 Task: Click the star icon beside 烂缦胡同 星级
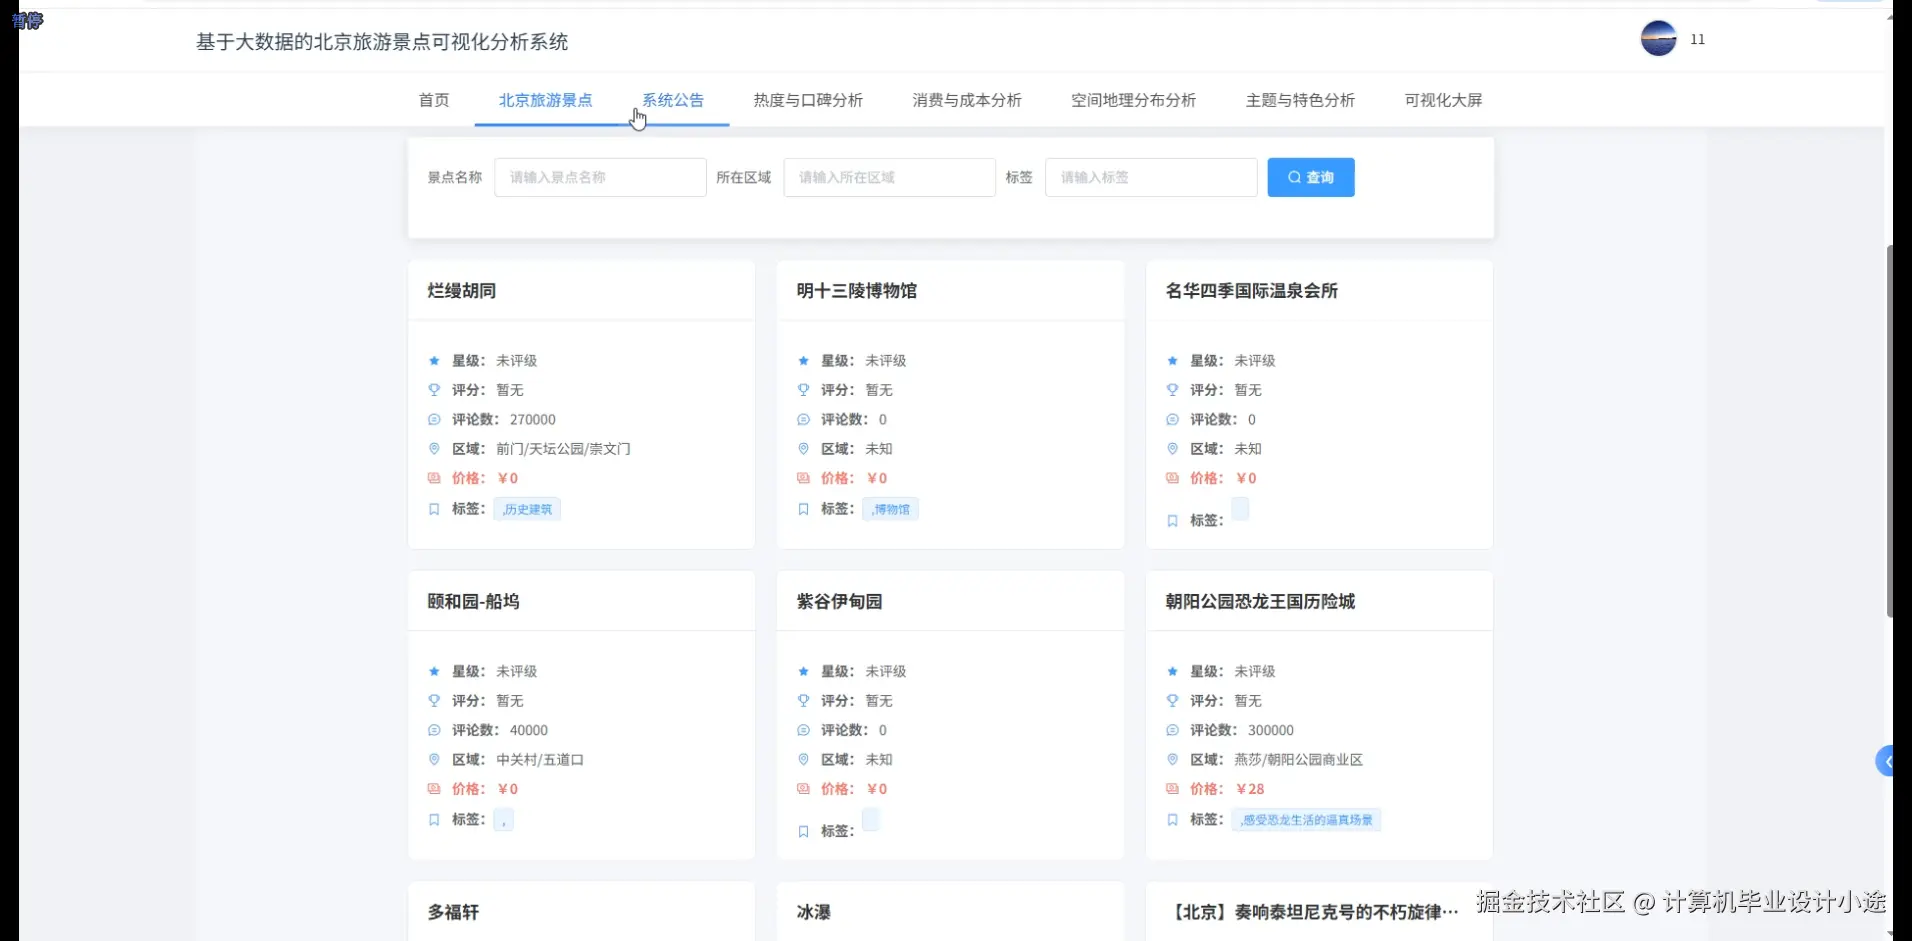433,361
